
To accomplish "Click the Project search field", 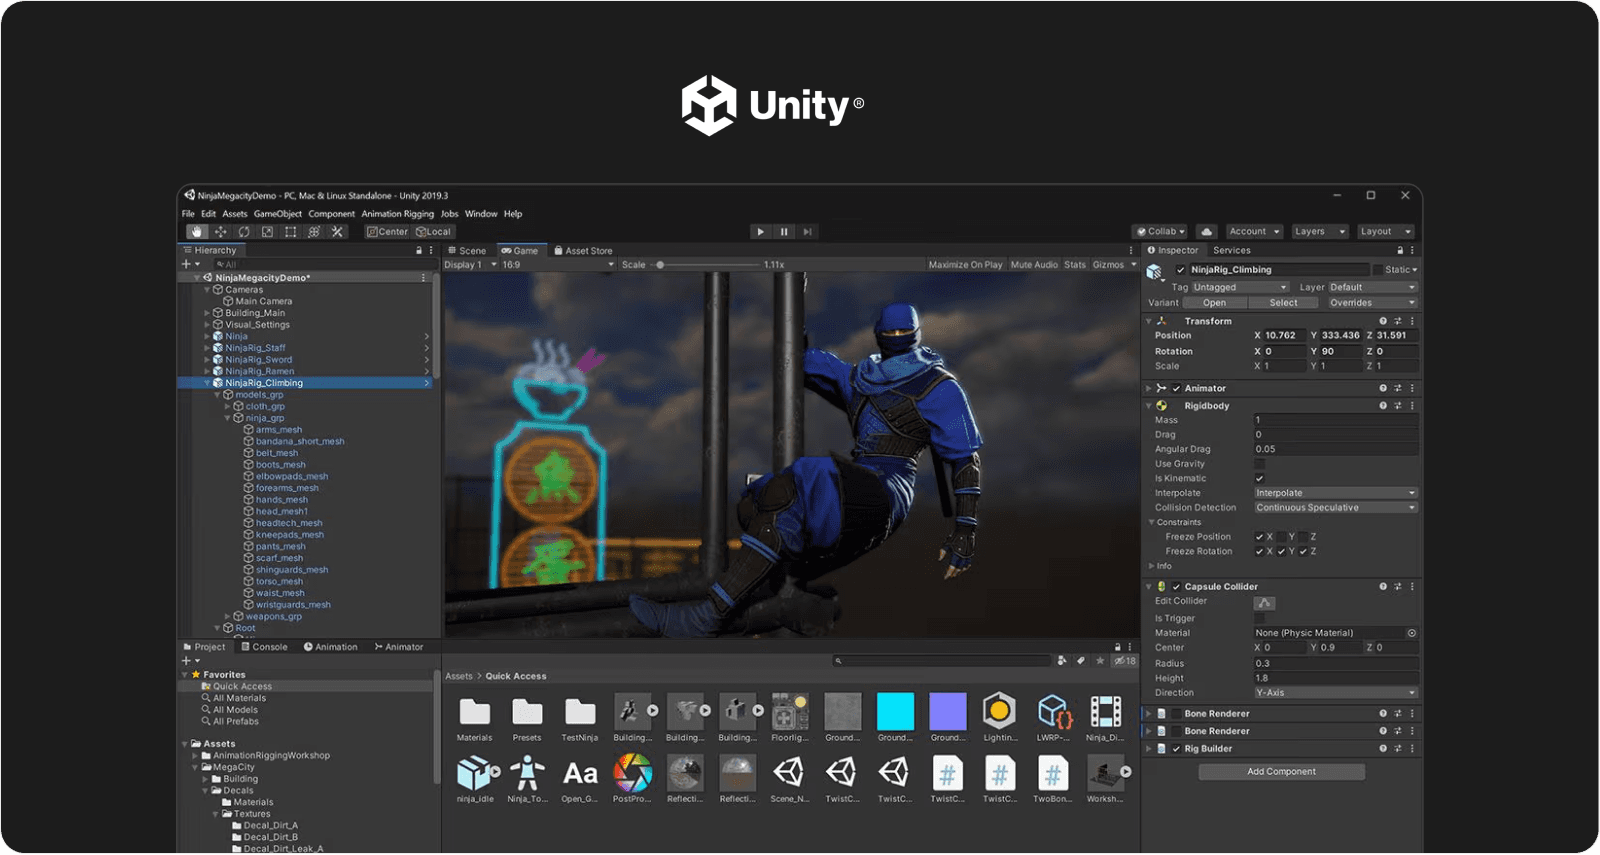I will point(940,661).
